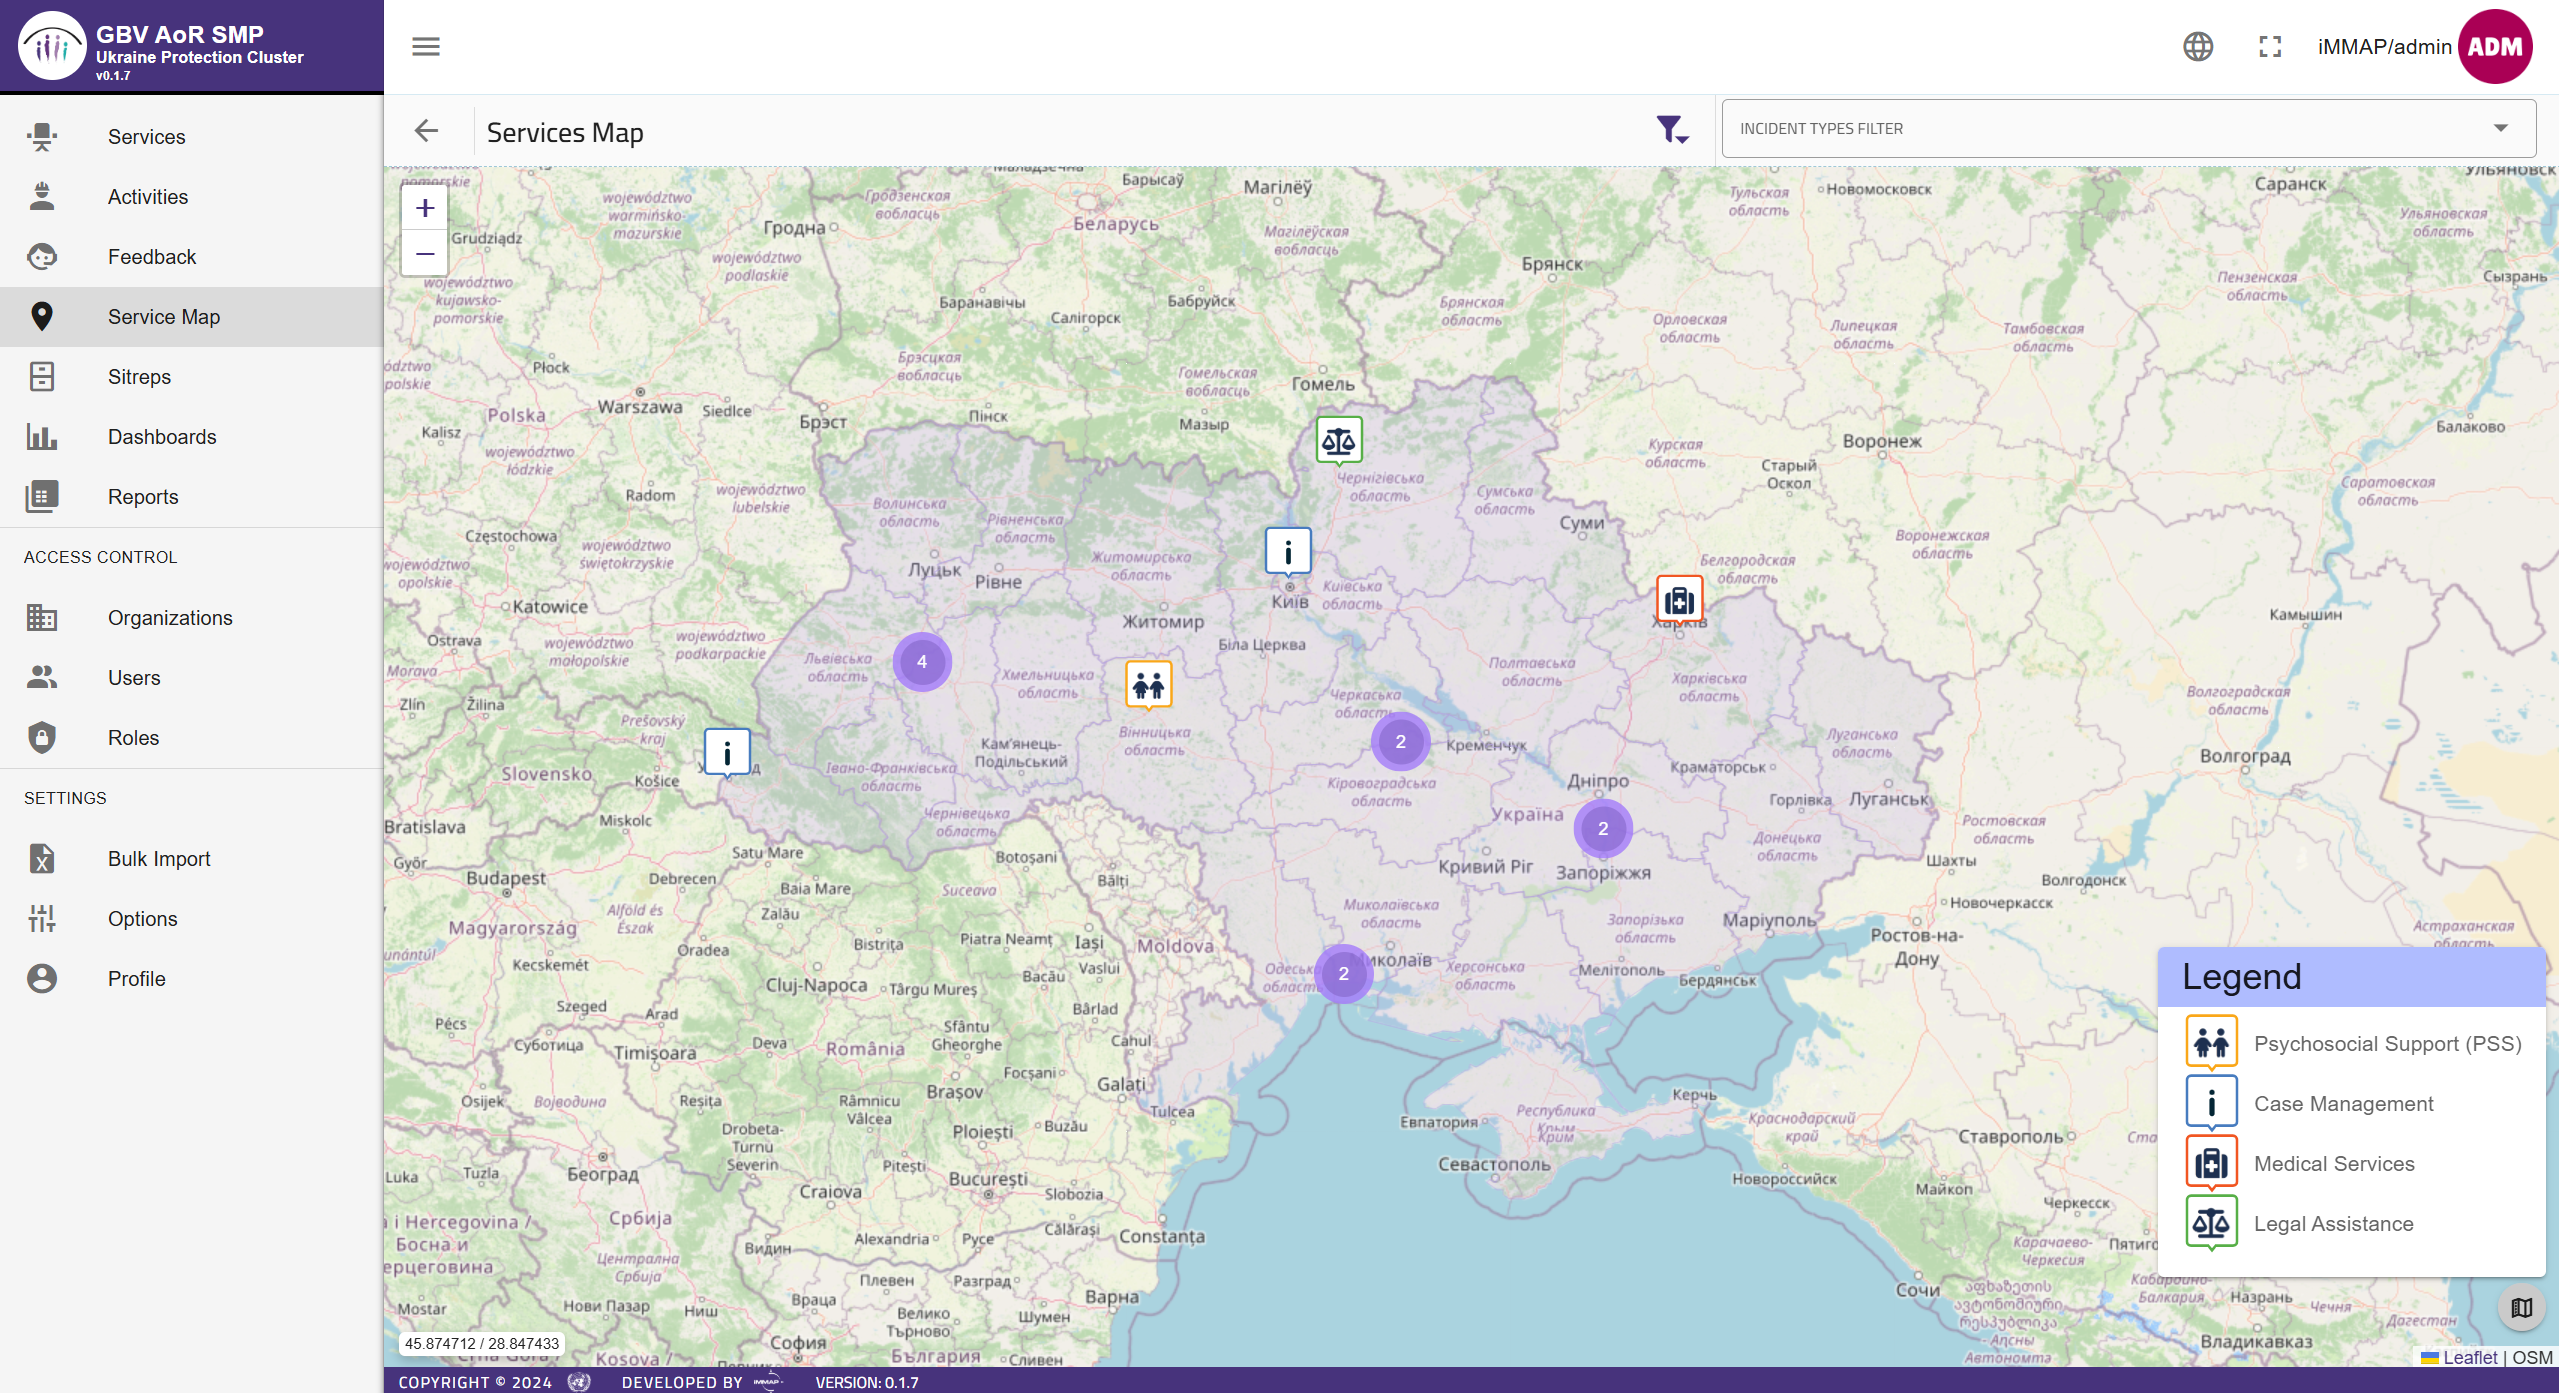Image resolution: width=2559 pixels, height=1393 pixels.
Task: Open the Service Map sidebar item
Action: click(164, 317)
